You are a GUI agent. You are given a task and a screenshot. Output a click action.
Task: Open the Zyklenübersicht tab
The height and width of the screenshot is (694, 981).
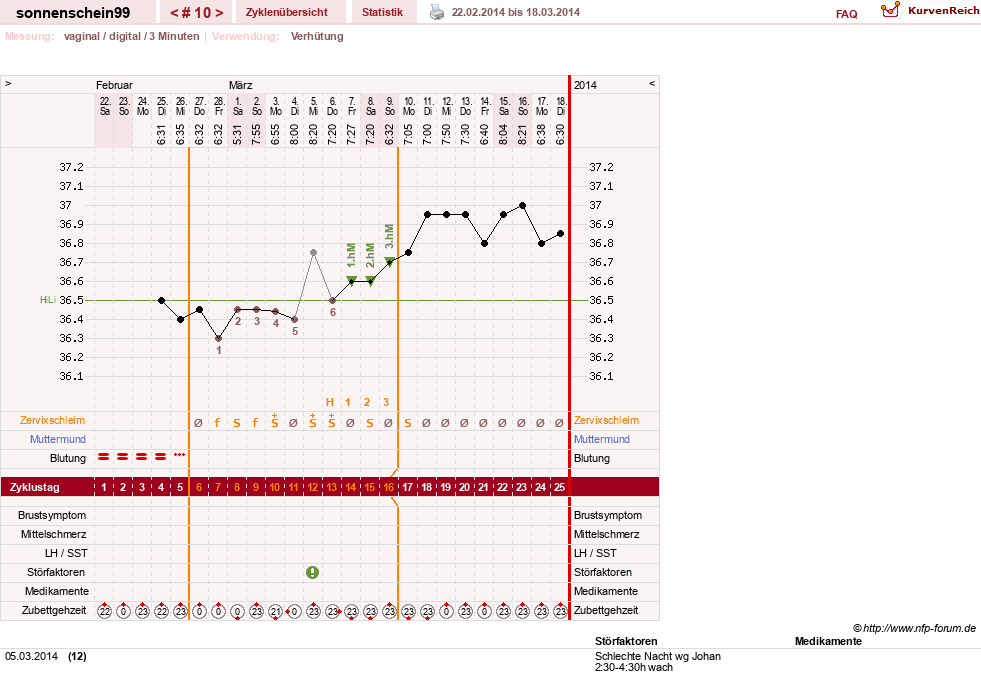point(287,12)
